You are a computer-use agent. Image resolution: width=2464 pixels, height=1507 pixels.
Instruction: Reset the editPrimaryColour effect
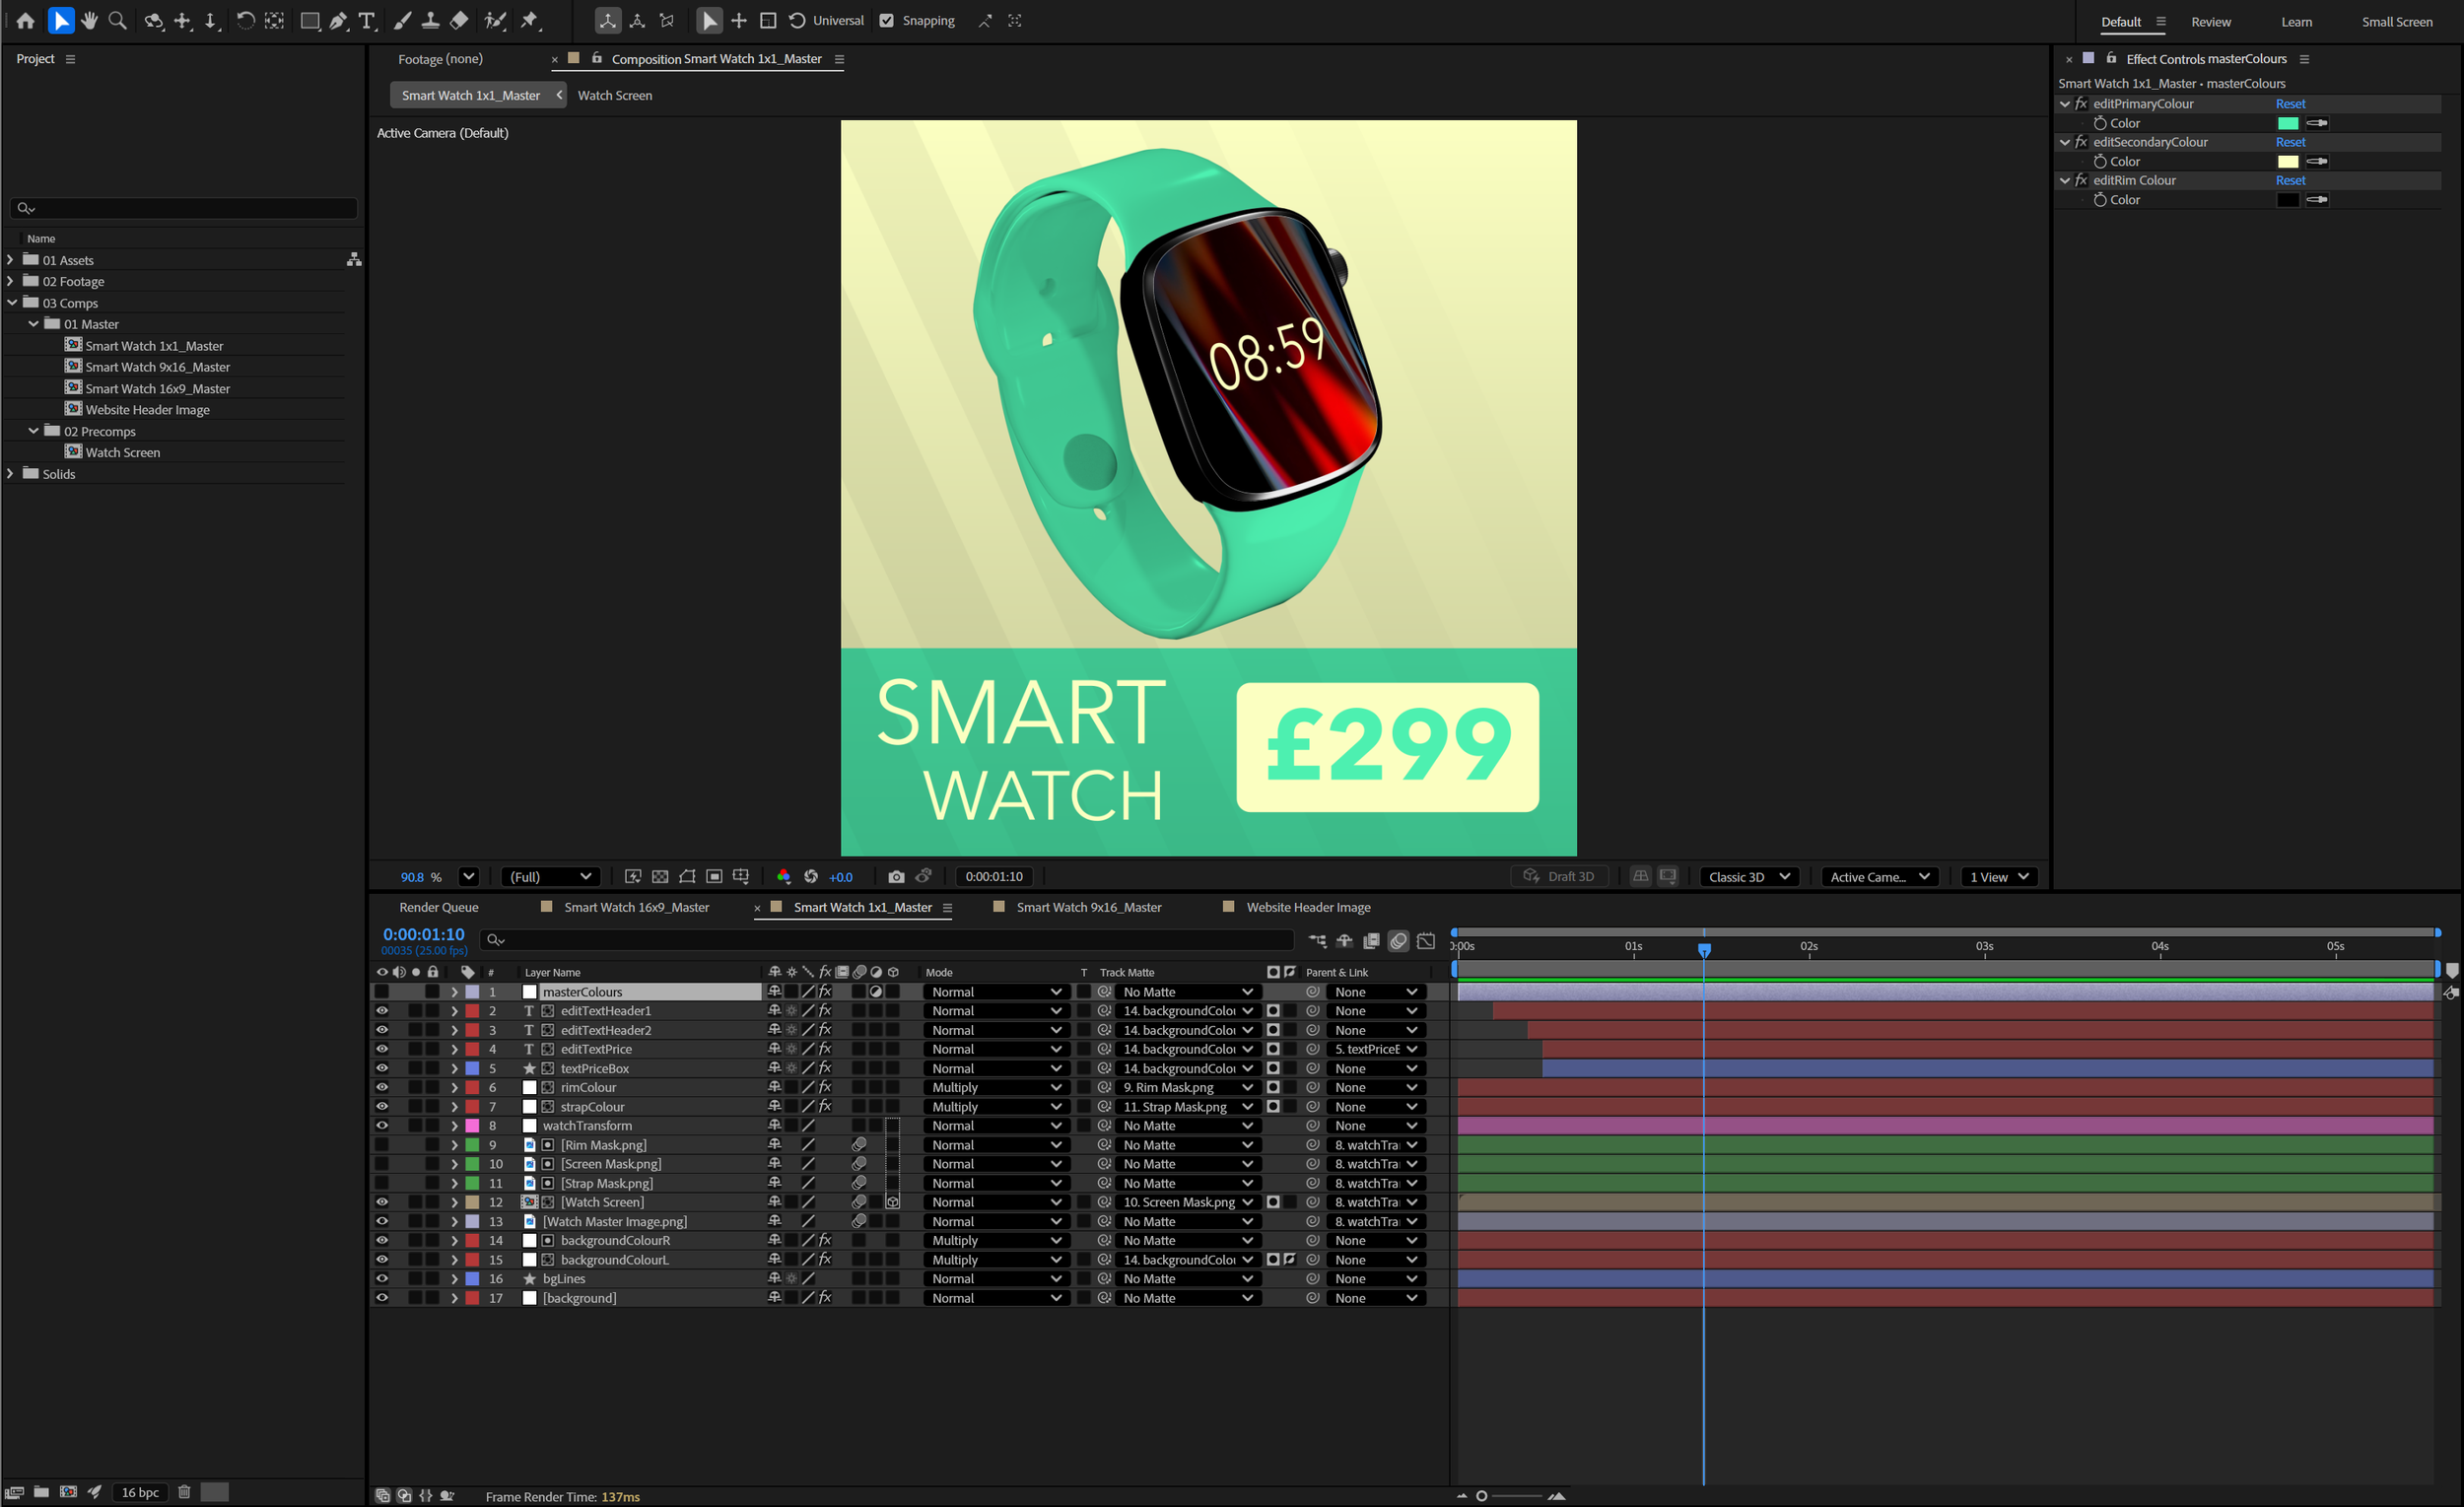point(2290,103)
